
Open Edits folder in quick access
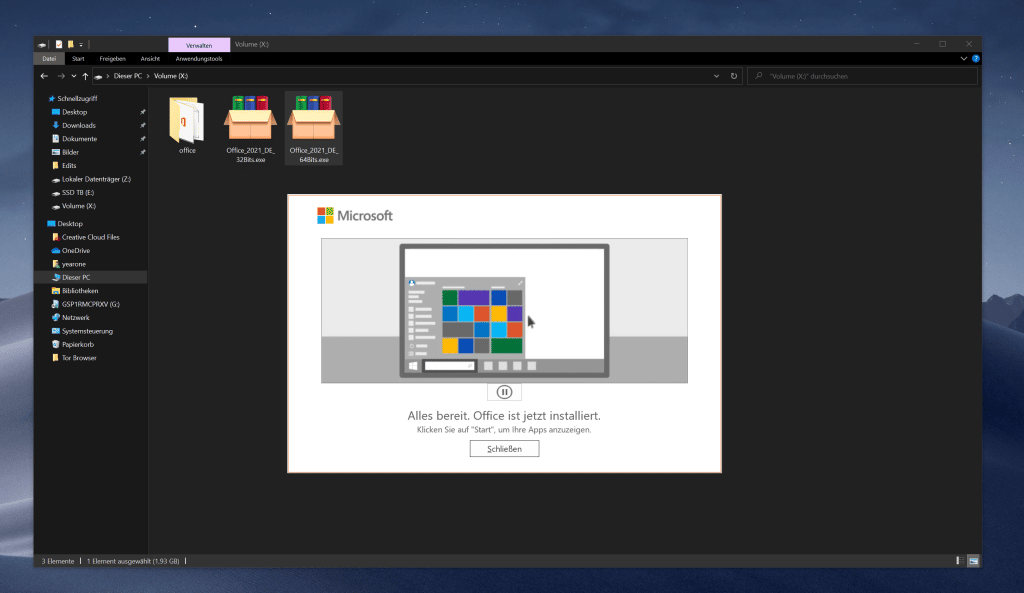coord(64,166)
